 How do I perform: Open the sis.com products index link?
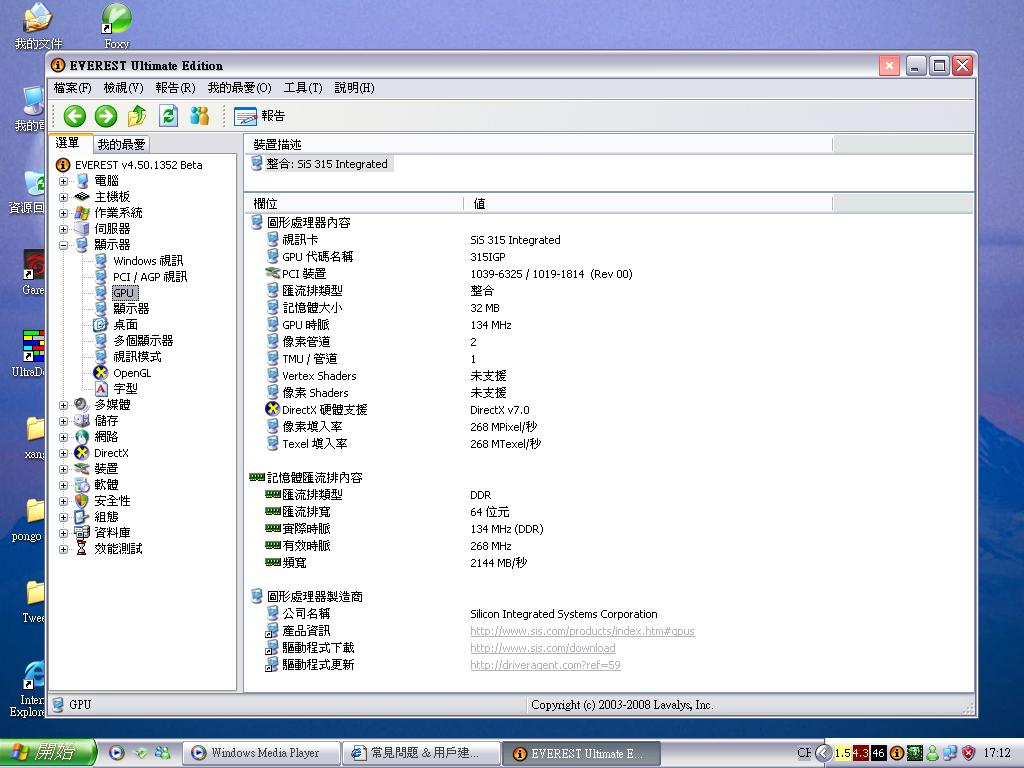582,631
